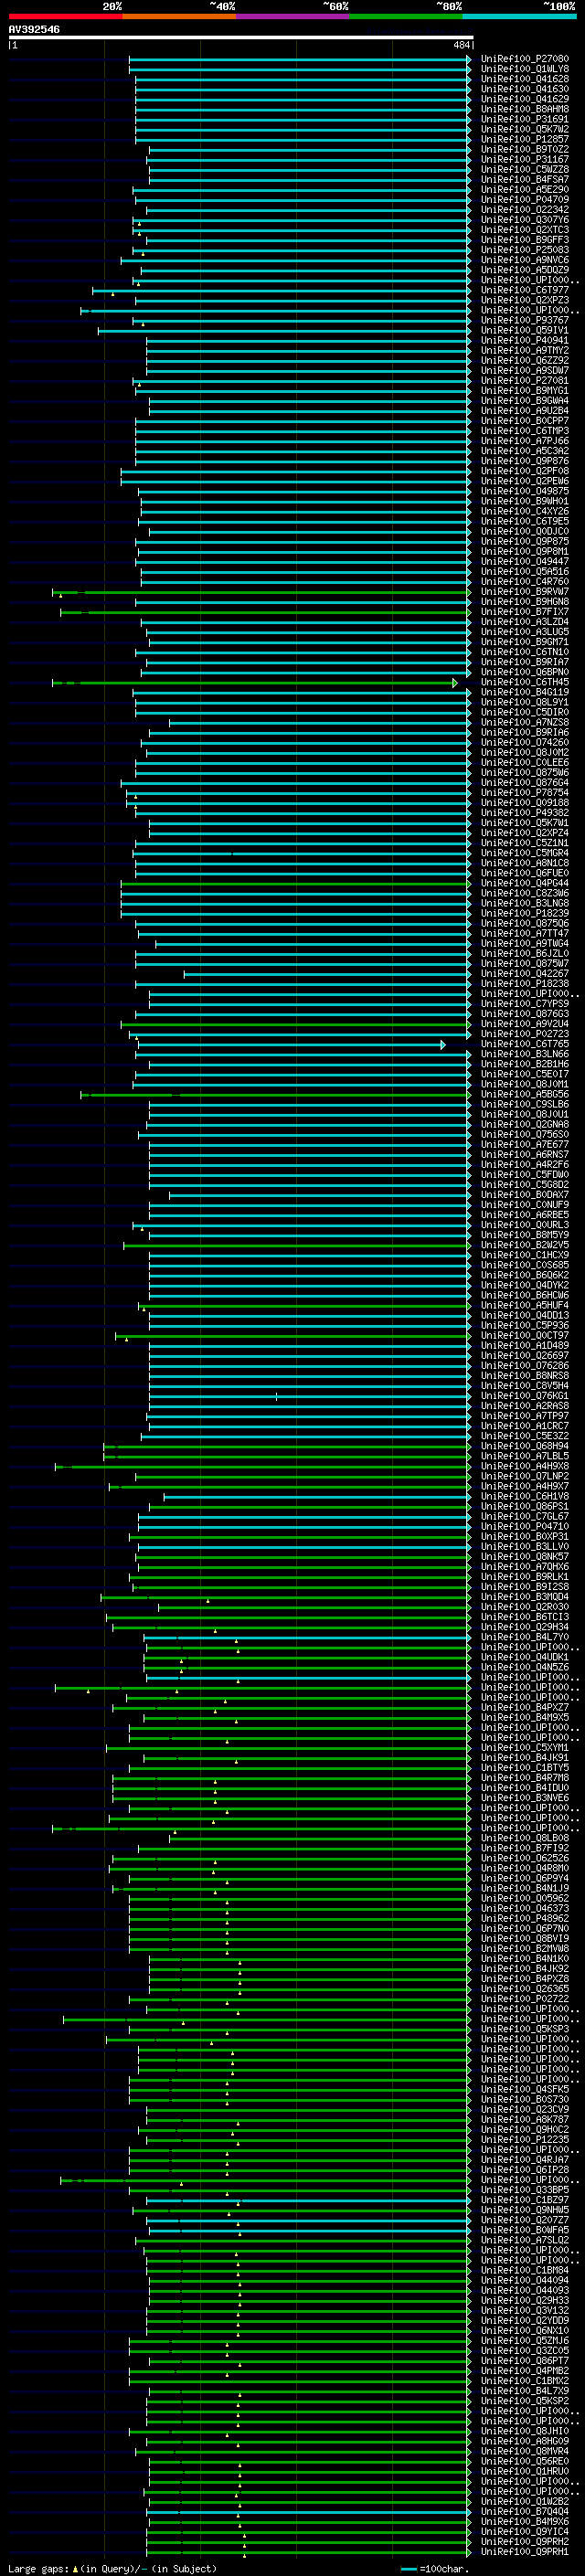Select hit label UniRef100_Q68H94
The width and height of the screenshot is (585, 2576).
click(x=524, y=1446)
